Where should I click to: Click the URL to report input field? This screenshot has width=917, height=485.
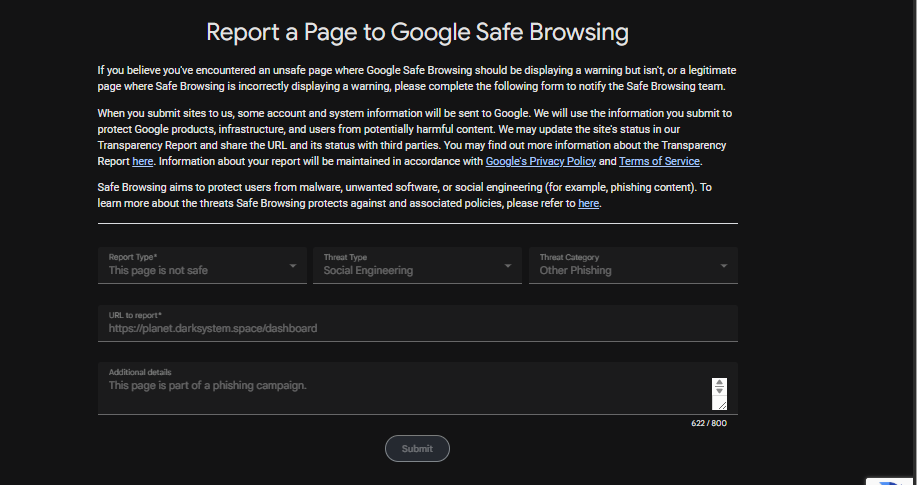pyautogui.click(x=418, y=323)
